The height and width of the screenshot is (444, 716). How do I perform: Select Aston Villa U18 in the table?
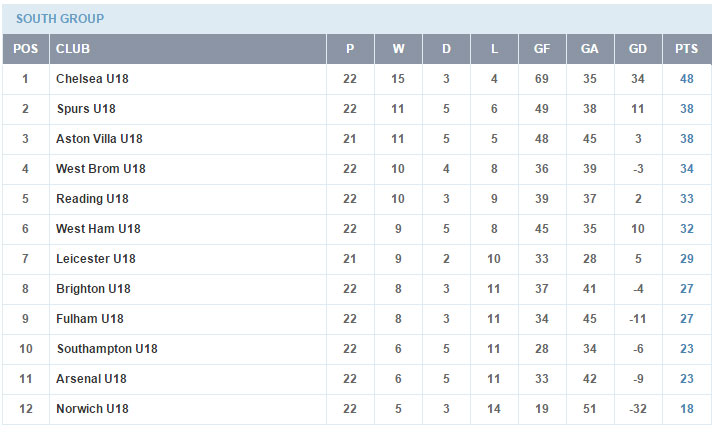[x=99, y=139]
